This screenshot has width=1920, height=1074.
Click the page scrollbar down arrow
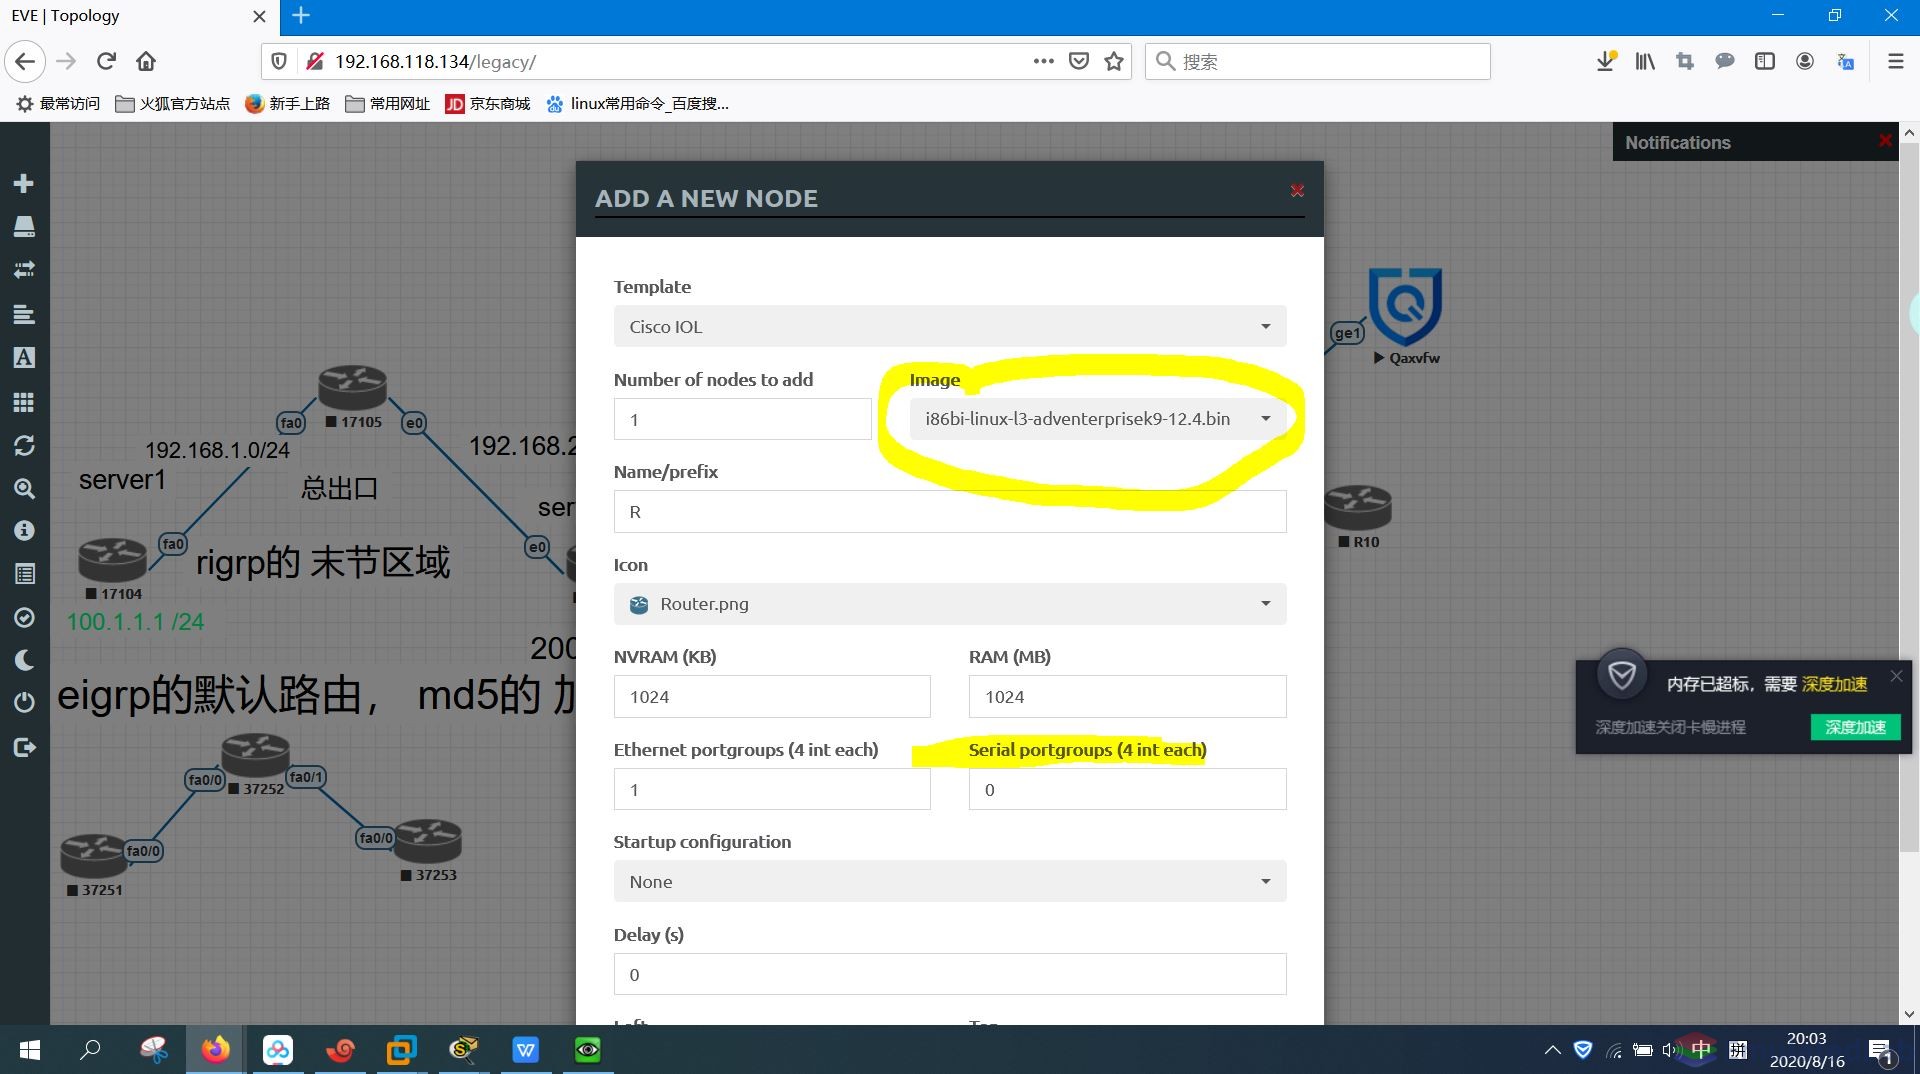pyautogui.click(x=1909, y=1014)
